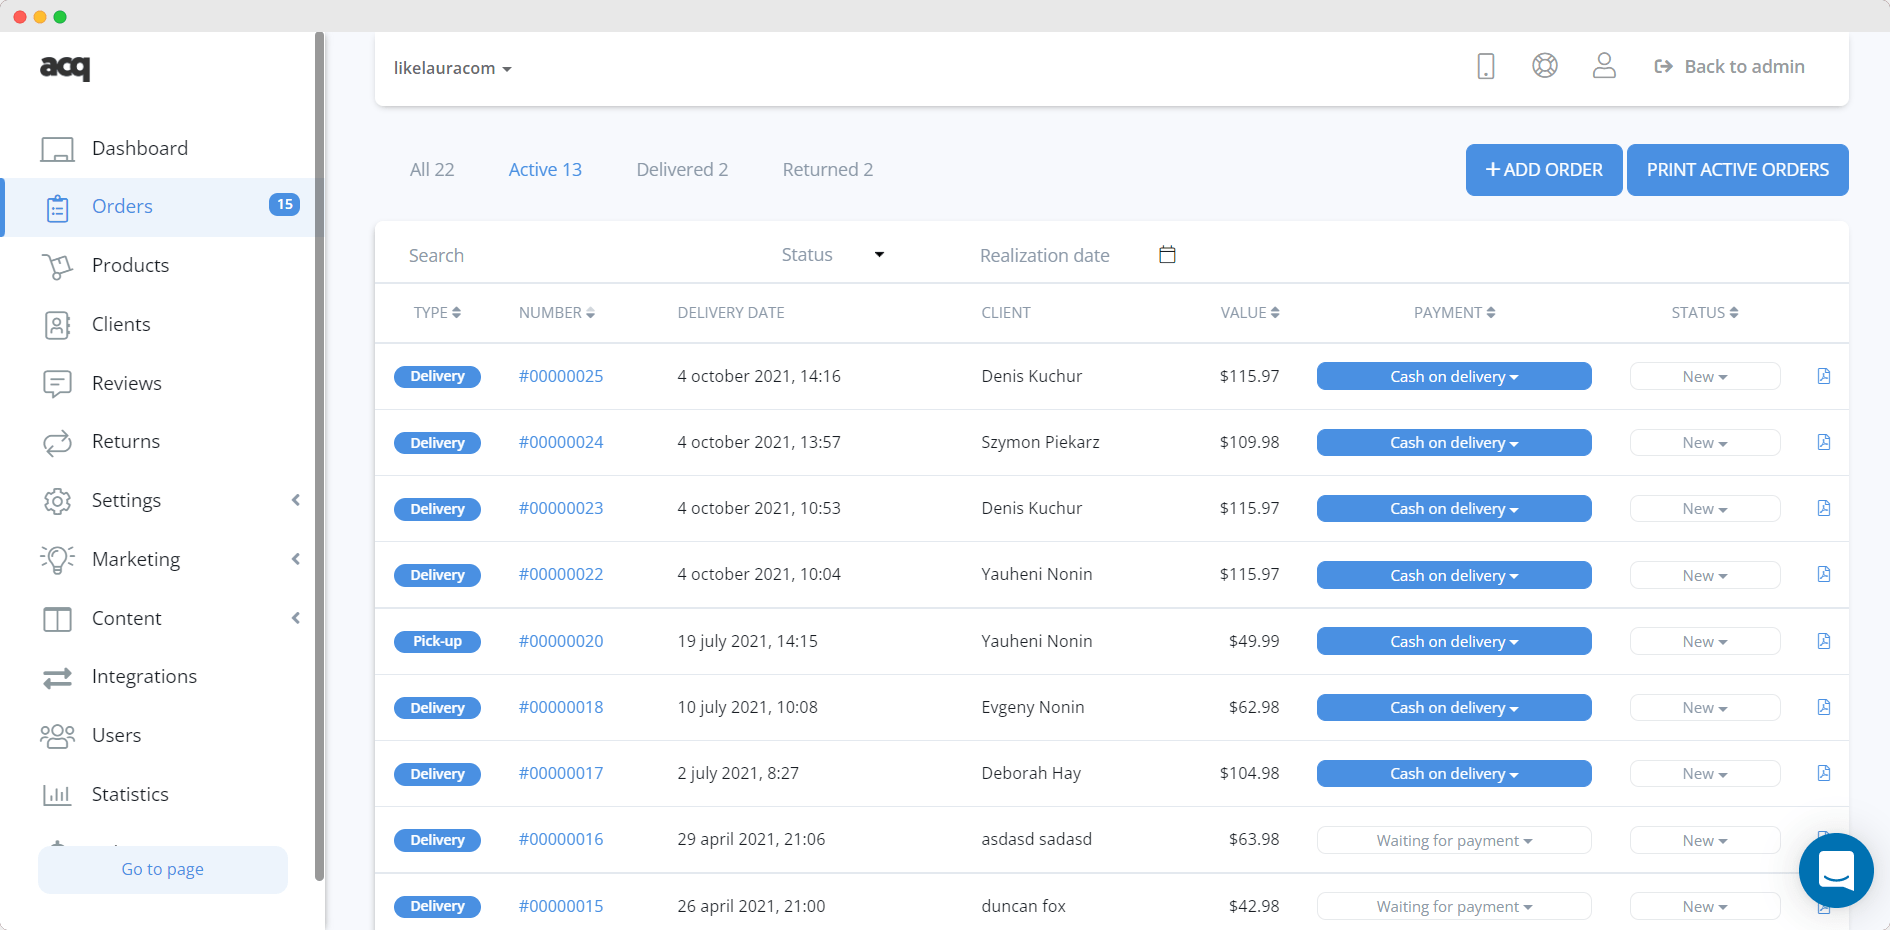
Task: Open the document for order #00000022
Action: pos(1824,574)
